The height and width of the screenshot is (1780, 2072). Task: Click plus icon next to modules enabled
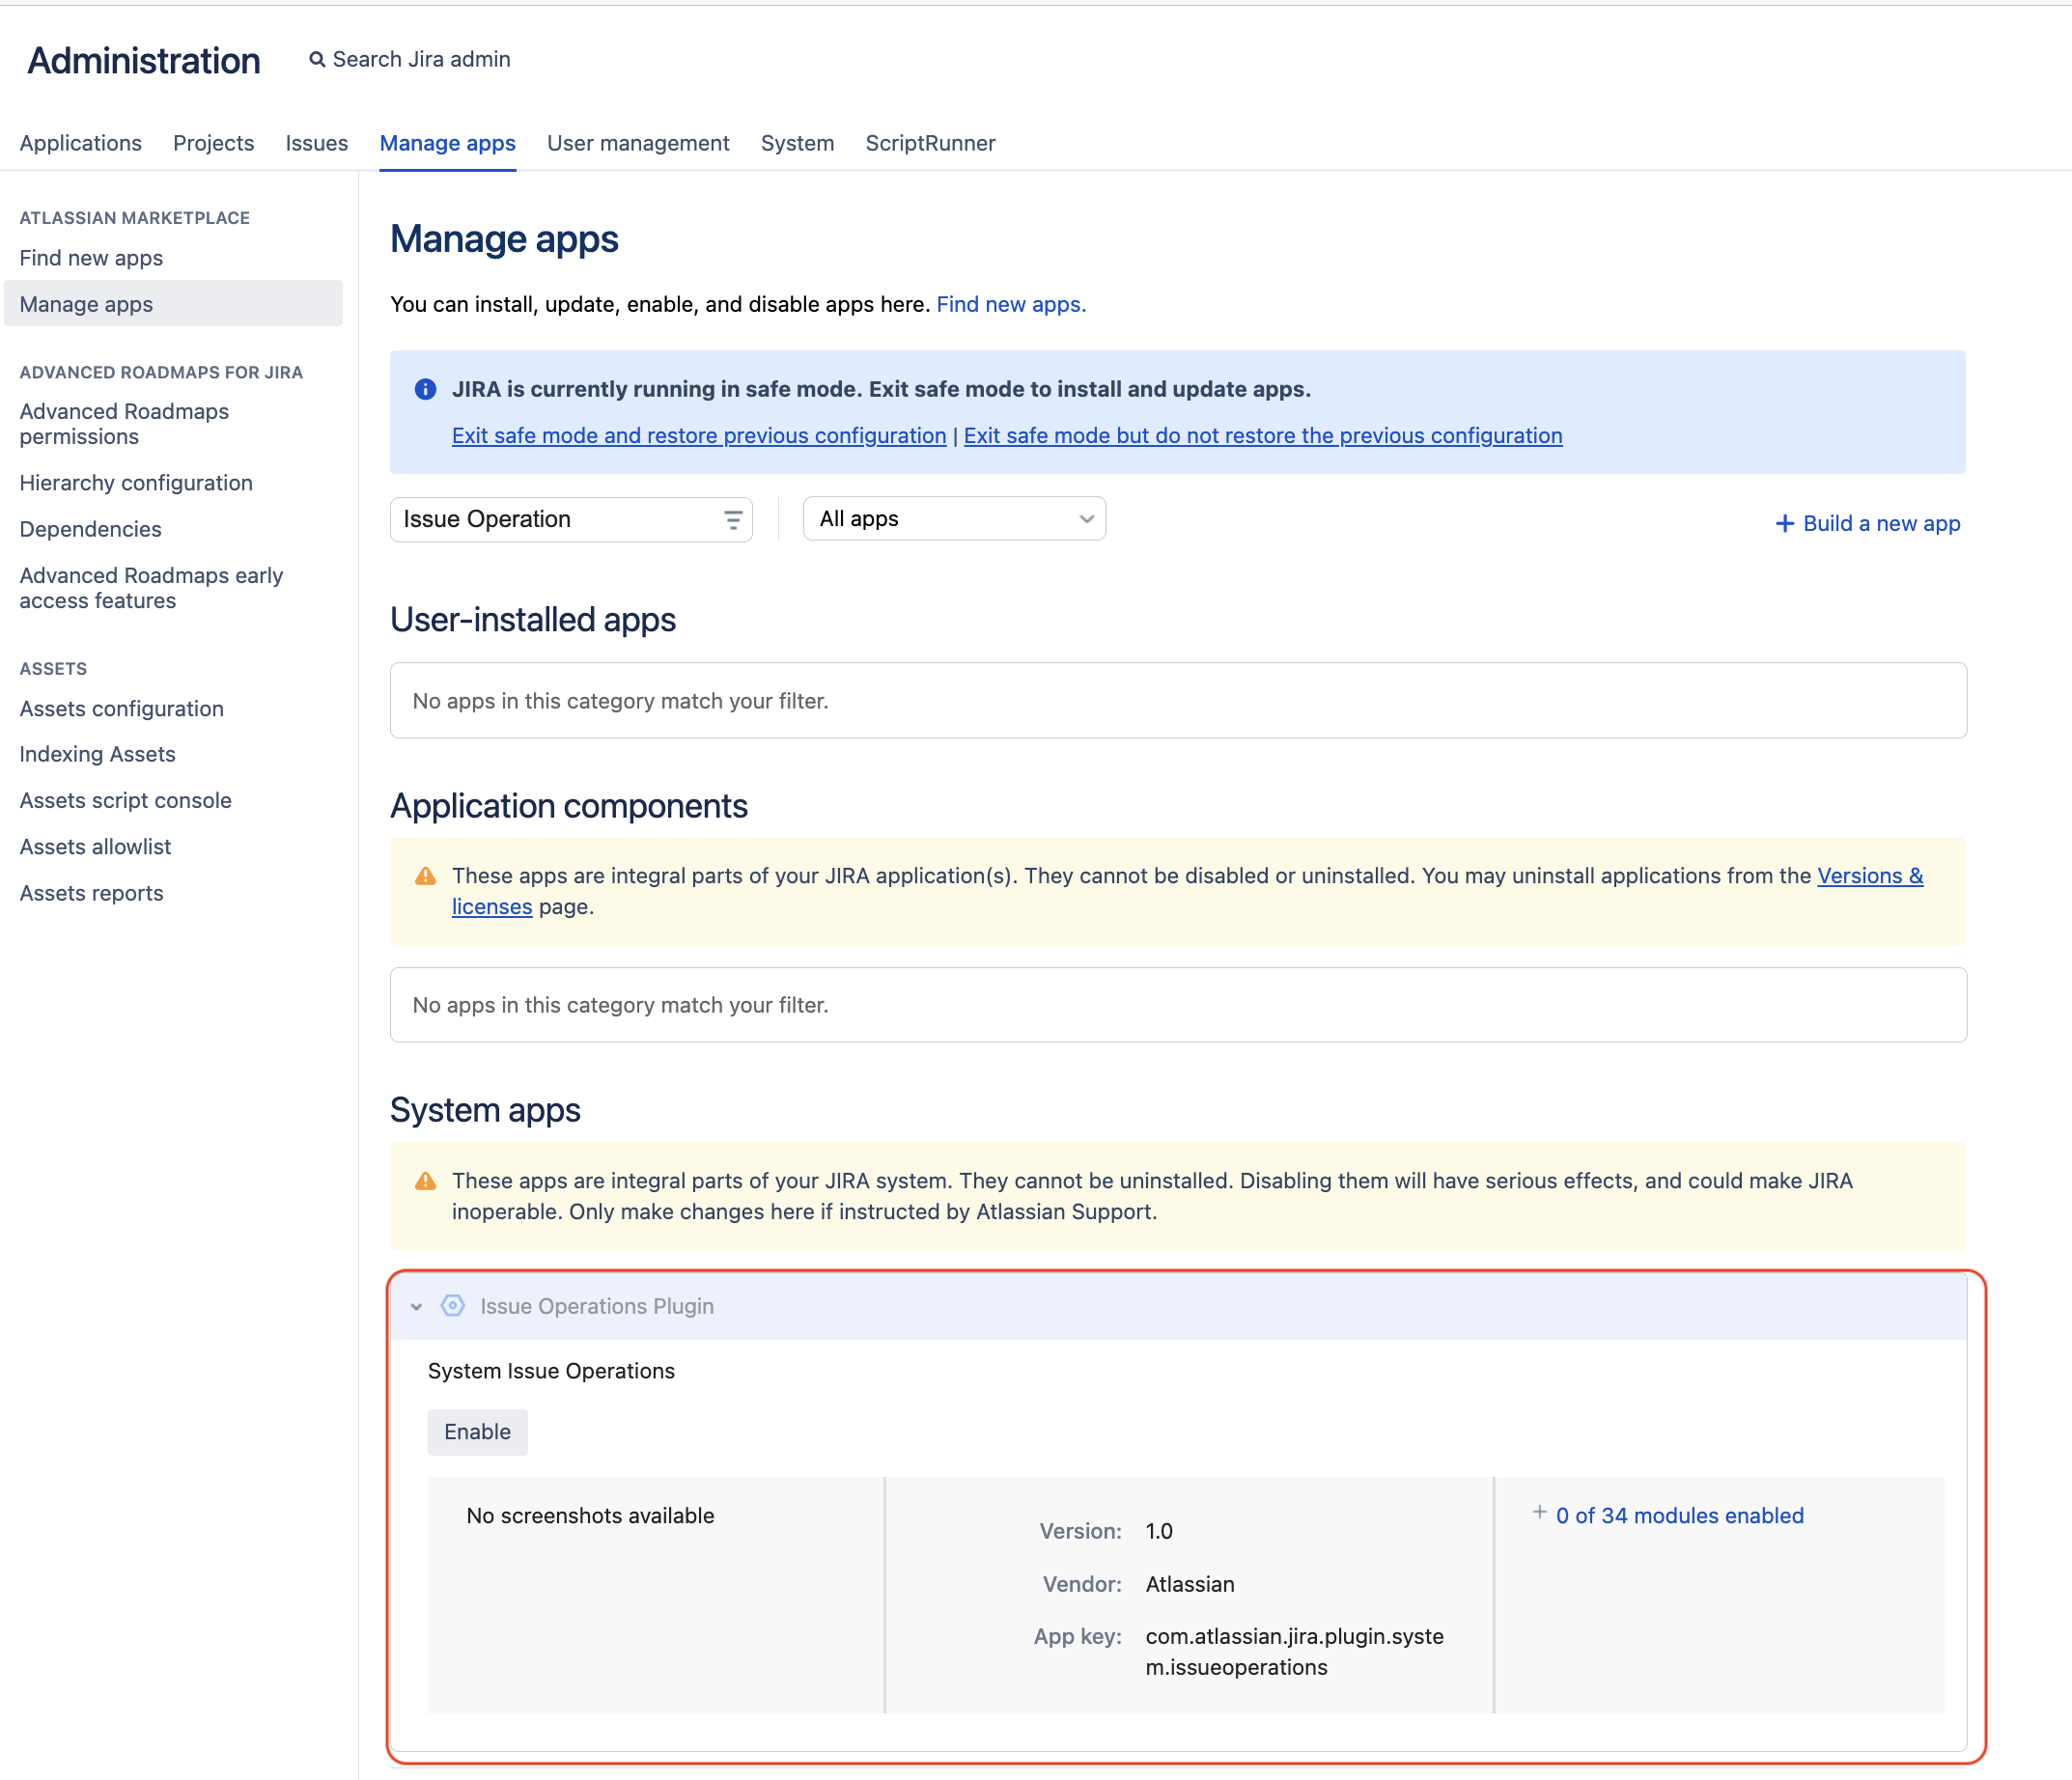click(1539, 1513)
